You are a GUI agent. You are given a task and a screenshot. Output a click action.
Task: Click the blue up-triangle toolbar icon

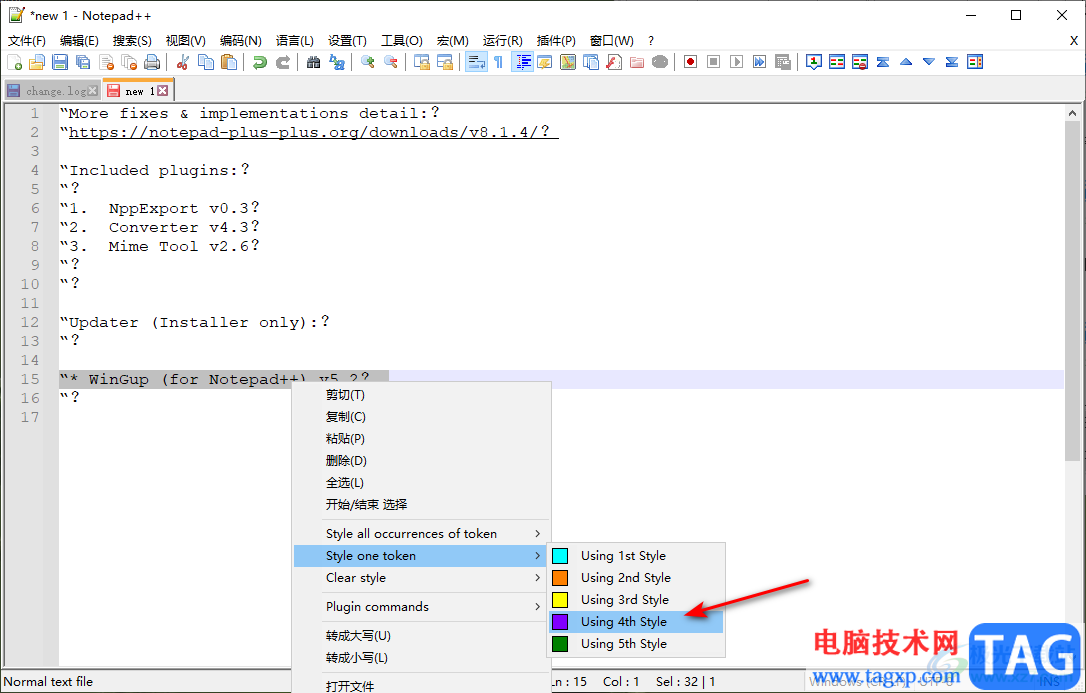tap(906, 62)
